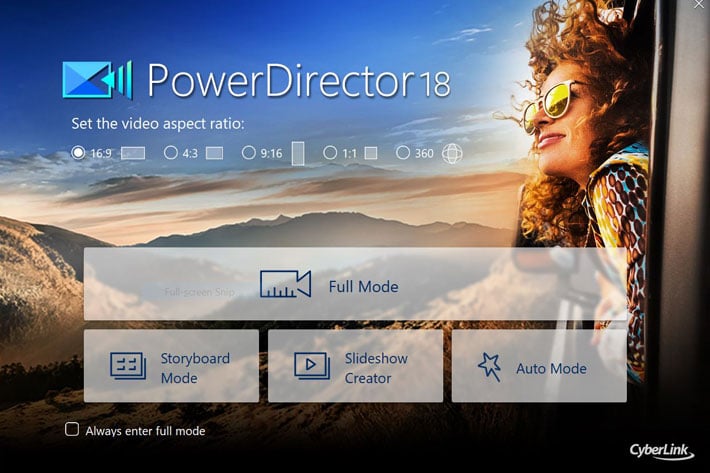
Task: Pick the 9:16 vertical aspect ratio
Action: 249,153
